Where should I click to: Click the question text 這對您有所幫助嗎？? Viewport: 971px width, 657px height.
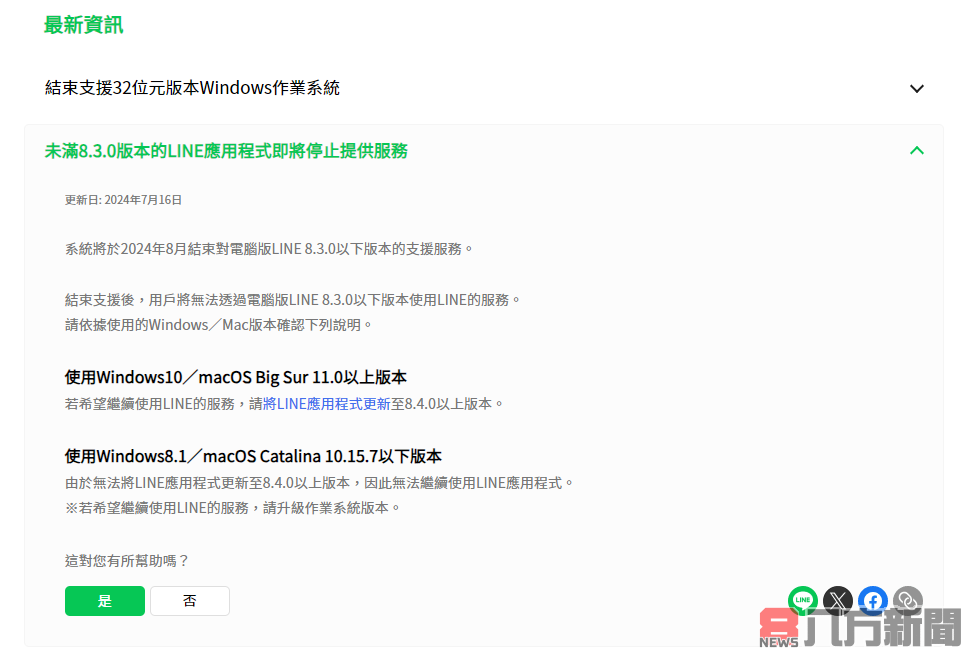(127, 560)
